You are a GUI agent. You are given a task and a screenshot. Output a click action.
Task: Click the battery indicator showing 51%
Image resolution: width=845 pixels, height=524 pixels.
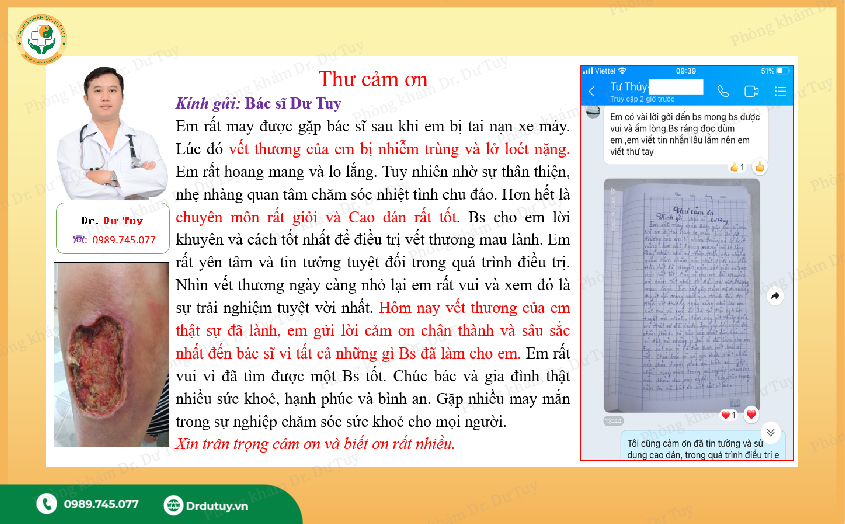click(x=775, y=71)
